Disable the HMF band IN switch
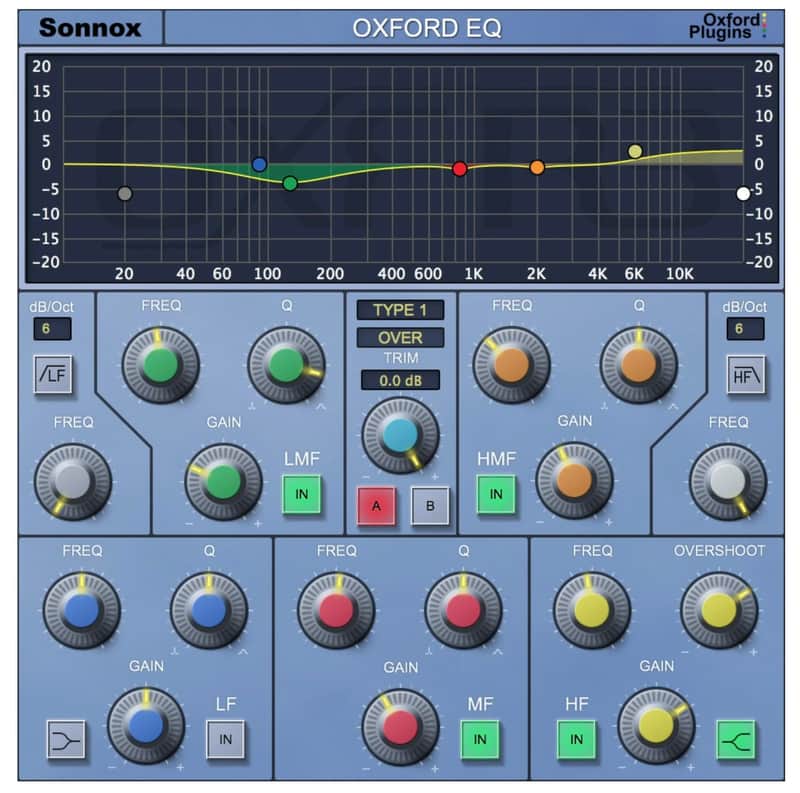Image resolution: width=800 pixels, height=793 pixels. coord(494,493)
